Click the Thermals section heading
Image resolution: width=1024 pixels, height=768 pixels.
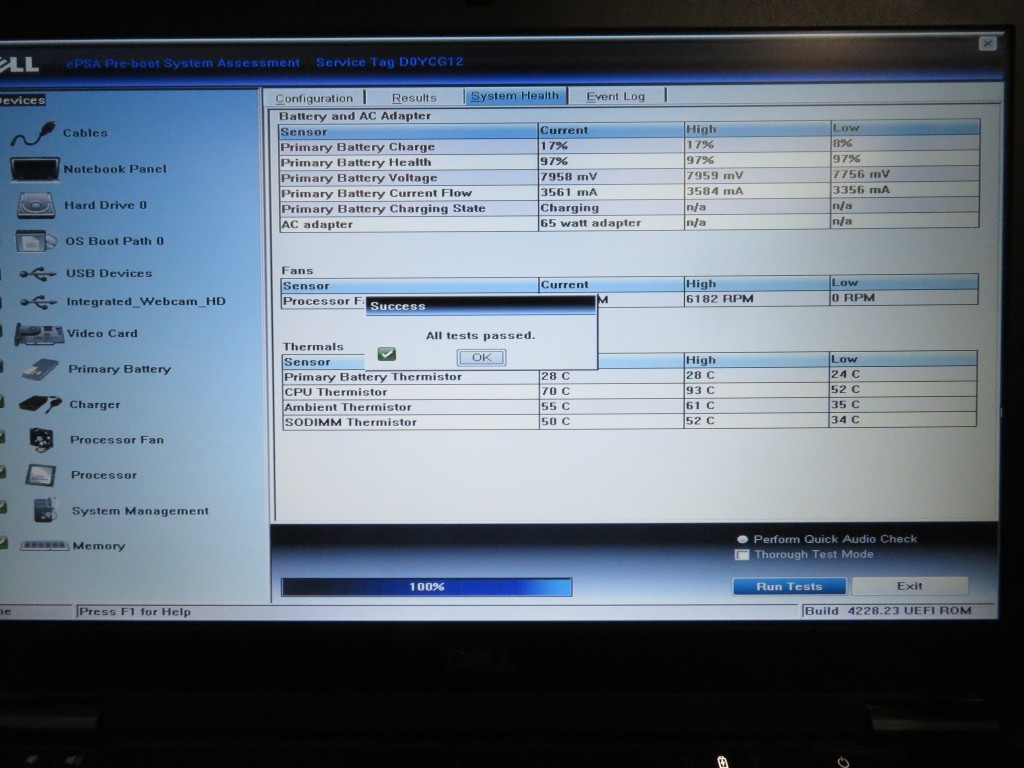click(313, 347)
